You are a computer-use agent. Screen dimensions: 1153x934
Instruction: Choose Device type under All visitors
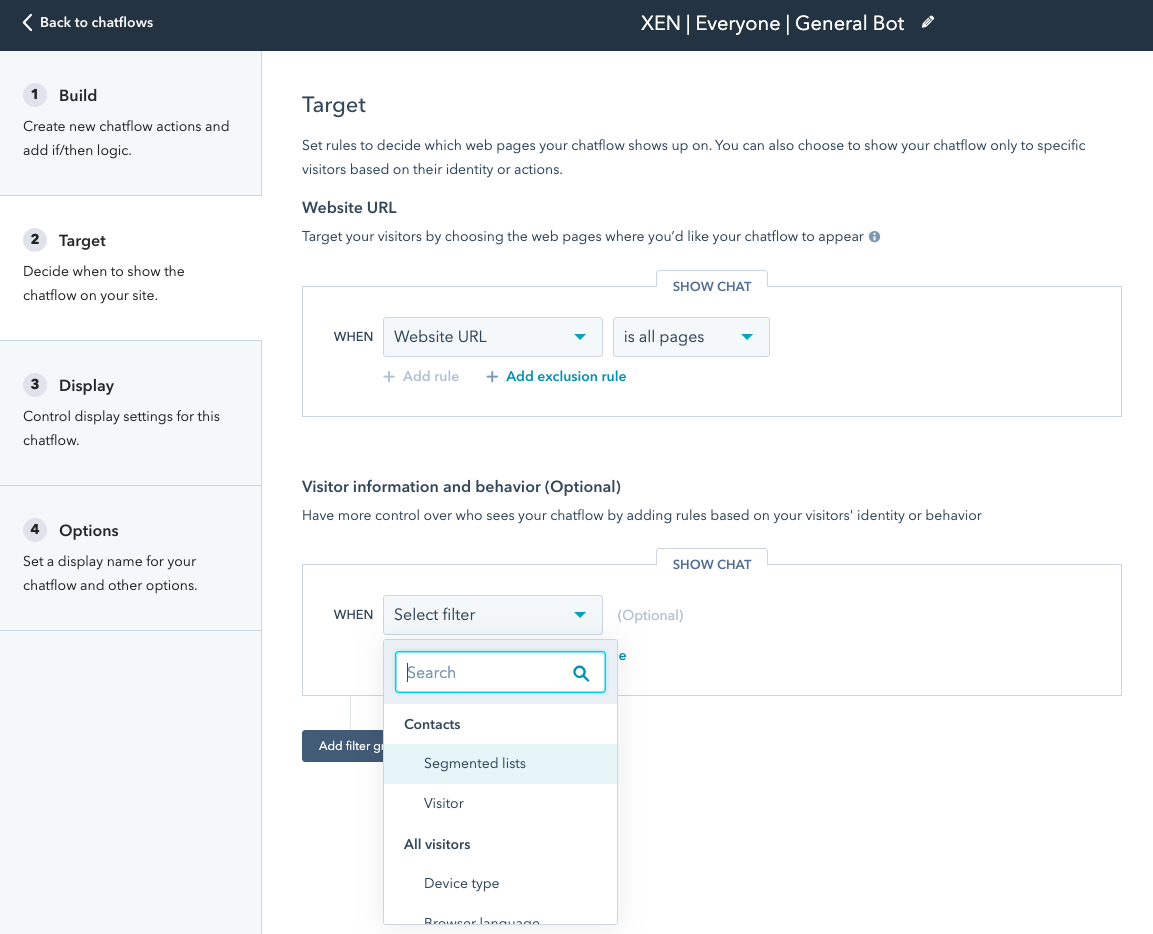(x=461, y=883)
